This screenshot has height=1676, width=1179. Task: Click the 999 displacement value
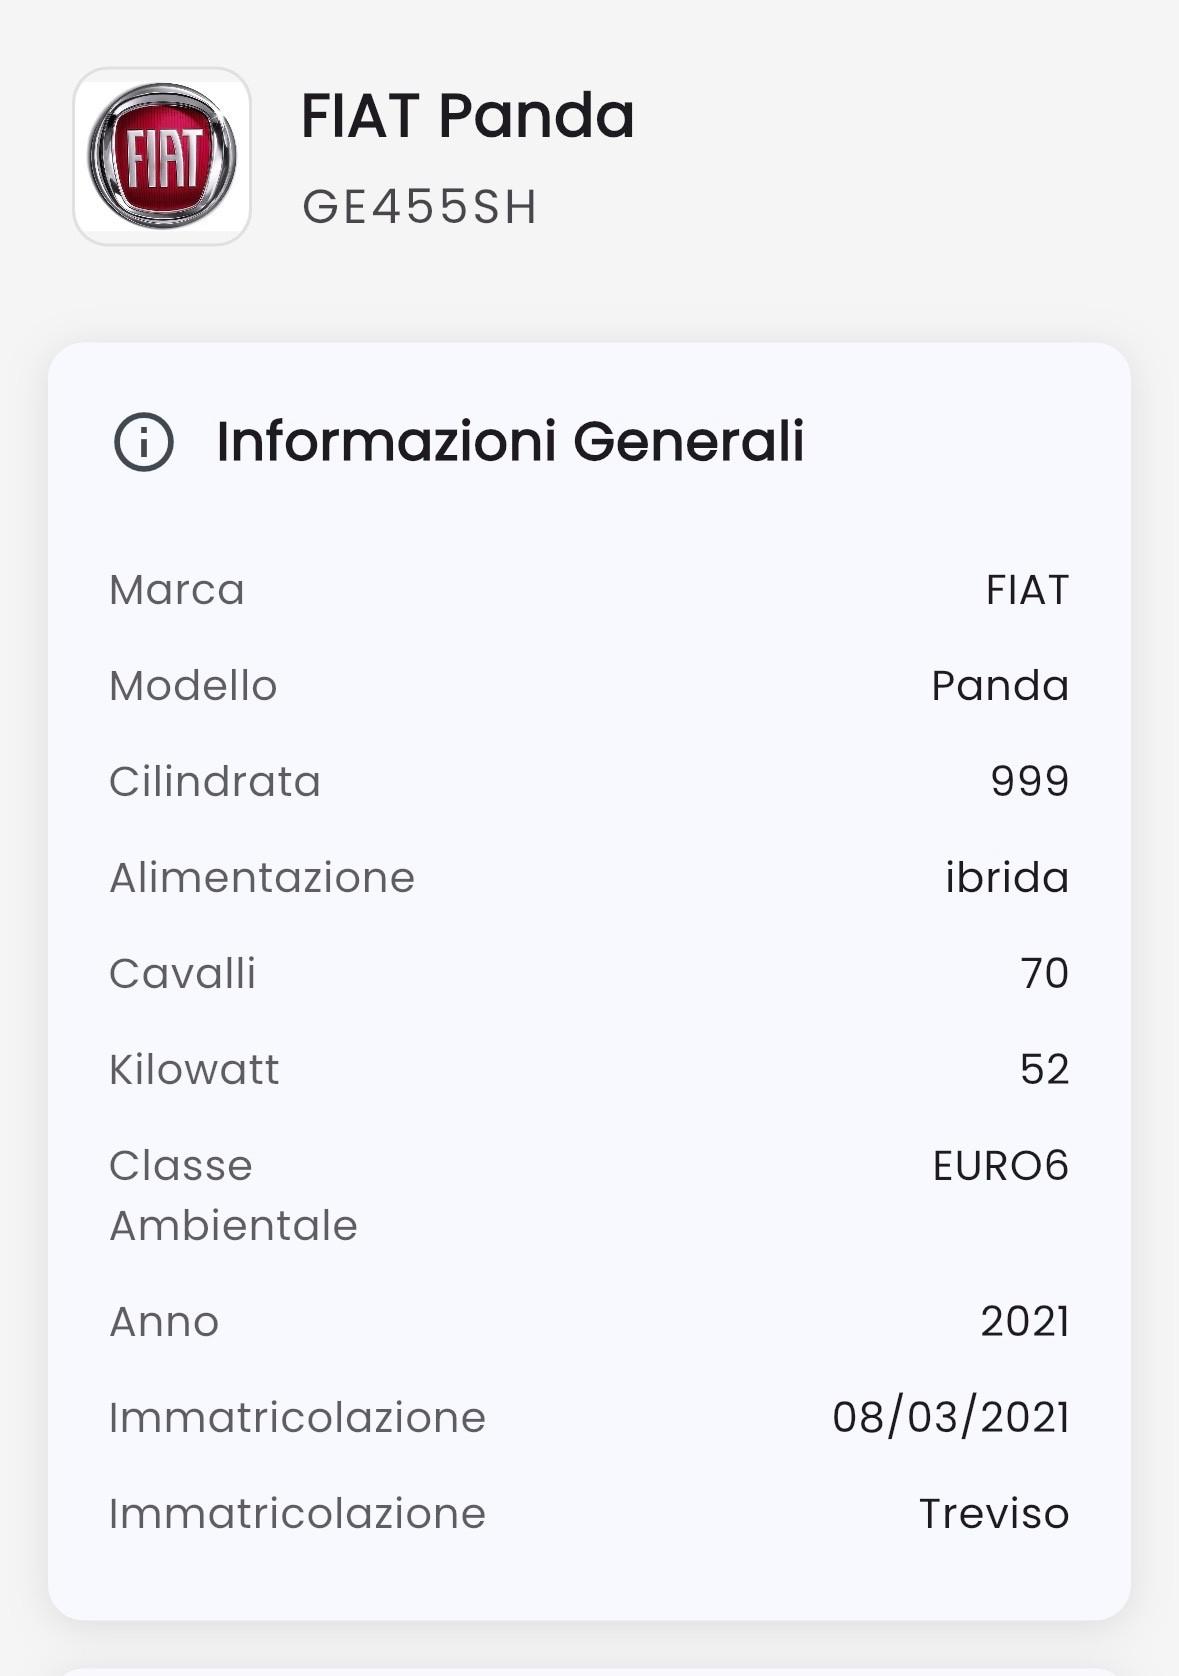(x=1029, y=782)
